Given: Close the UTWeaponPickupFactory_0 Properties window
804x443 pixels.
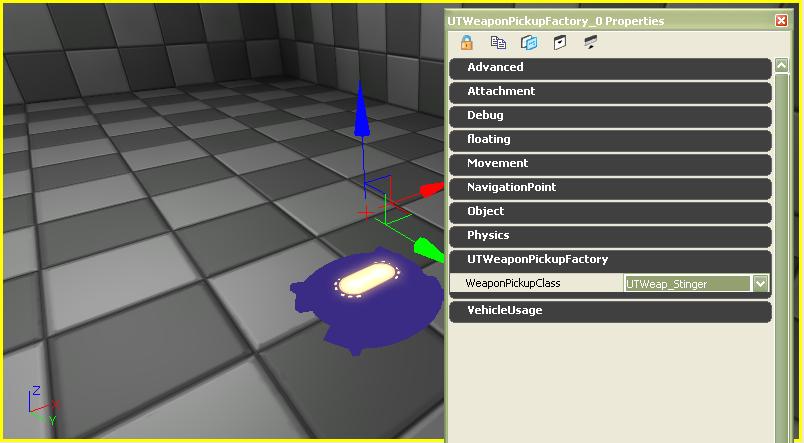Looking at the screenshot, I should (x=781, y=21).
